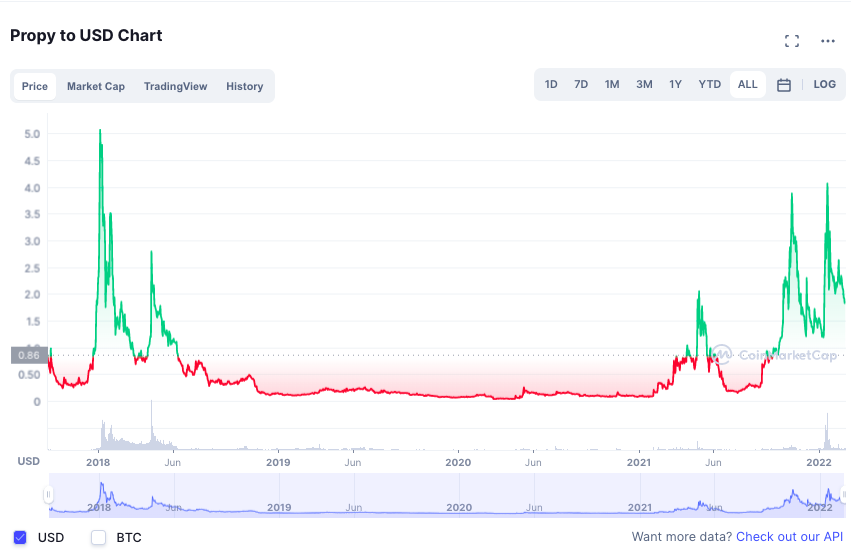Click the 0.86 price marker label
The height and width of the screenshot is (550, 851).
[29, 355]
